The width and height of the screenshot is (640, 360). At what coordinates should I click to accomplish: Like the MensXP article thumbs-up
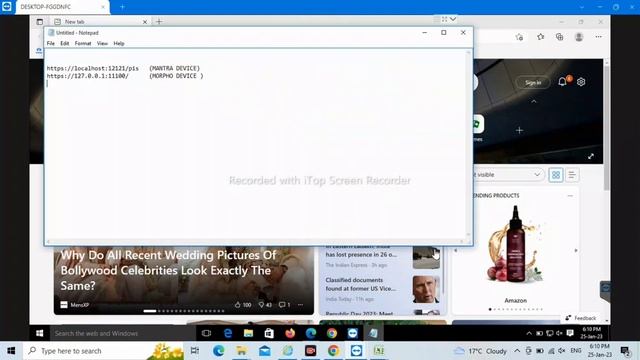pyautogui.click(x=243, y=305)
